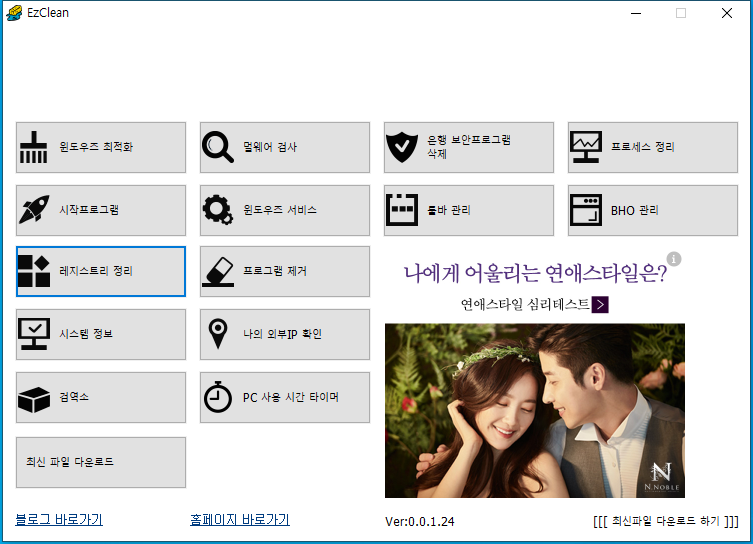Click the monitor graph icon for 프로세스 정리
Screen dimensions: 753x544
pyautogui.click(x=586, y=147)
